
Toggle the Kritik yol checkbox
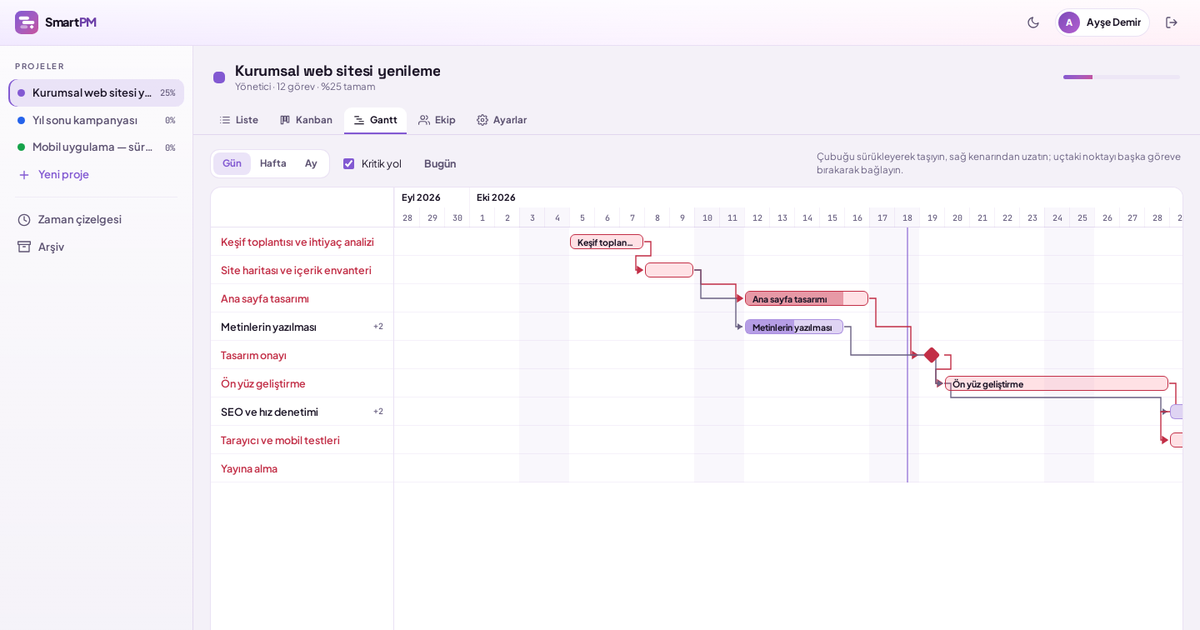tap(349, 163)
